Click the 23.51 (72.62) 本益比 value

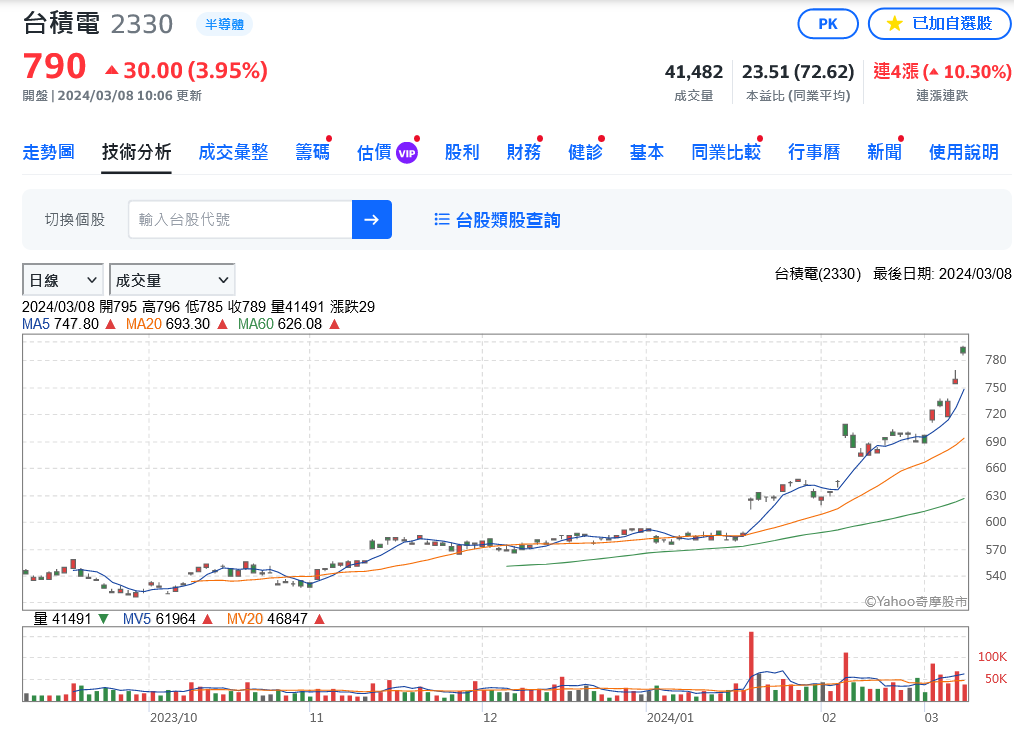(798, 72)
